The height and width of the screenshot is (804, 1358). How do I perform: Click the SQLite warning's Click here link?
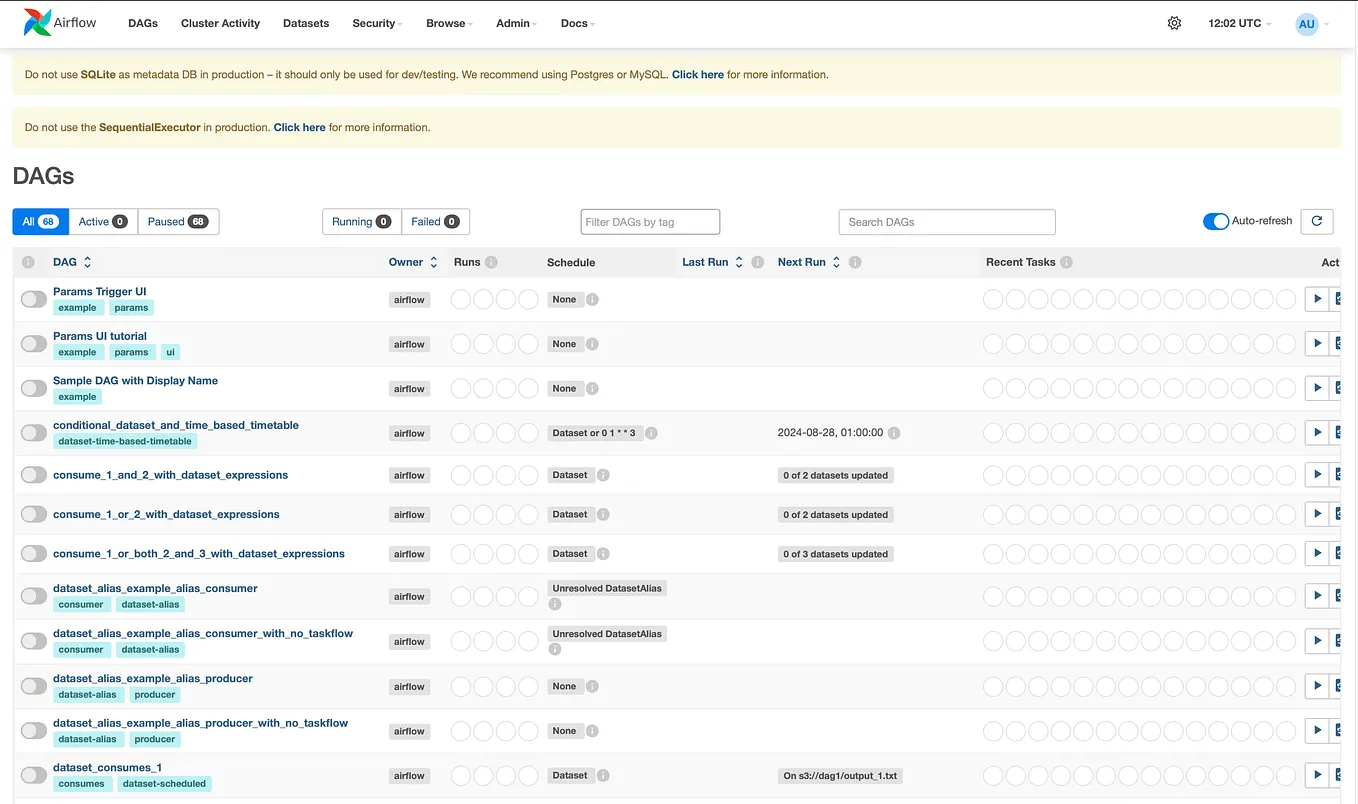click(x=697, y=74)
